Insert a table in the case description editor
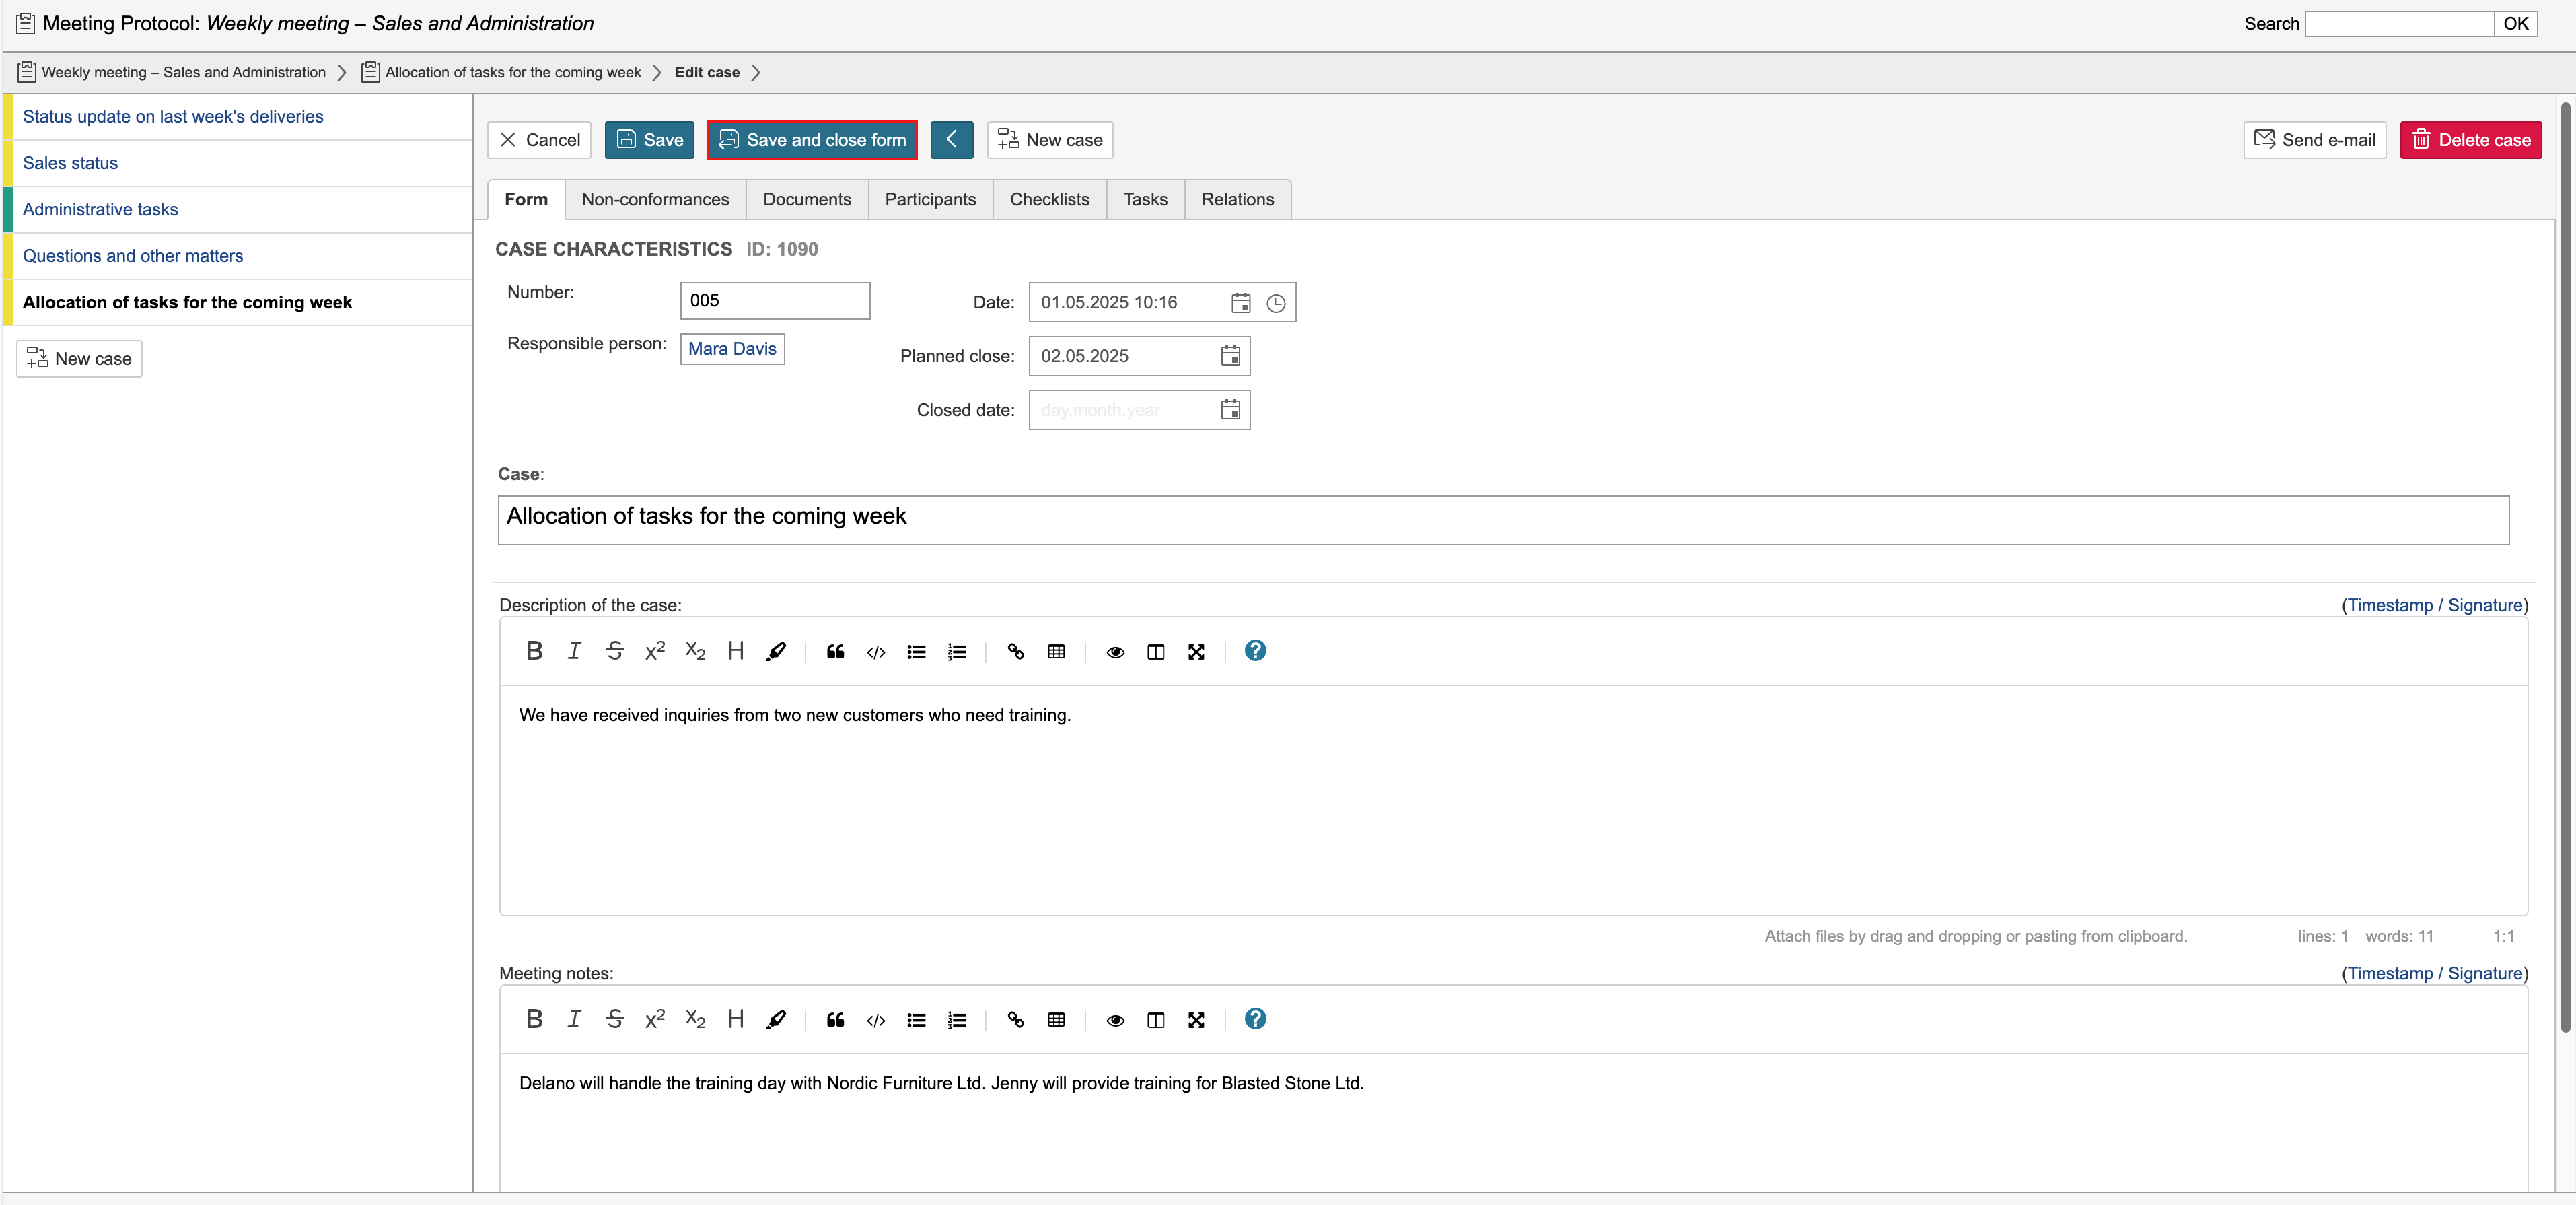Viewport: 2576px width, 1205px height. click(1056, 652)
